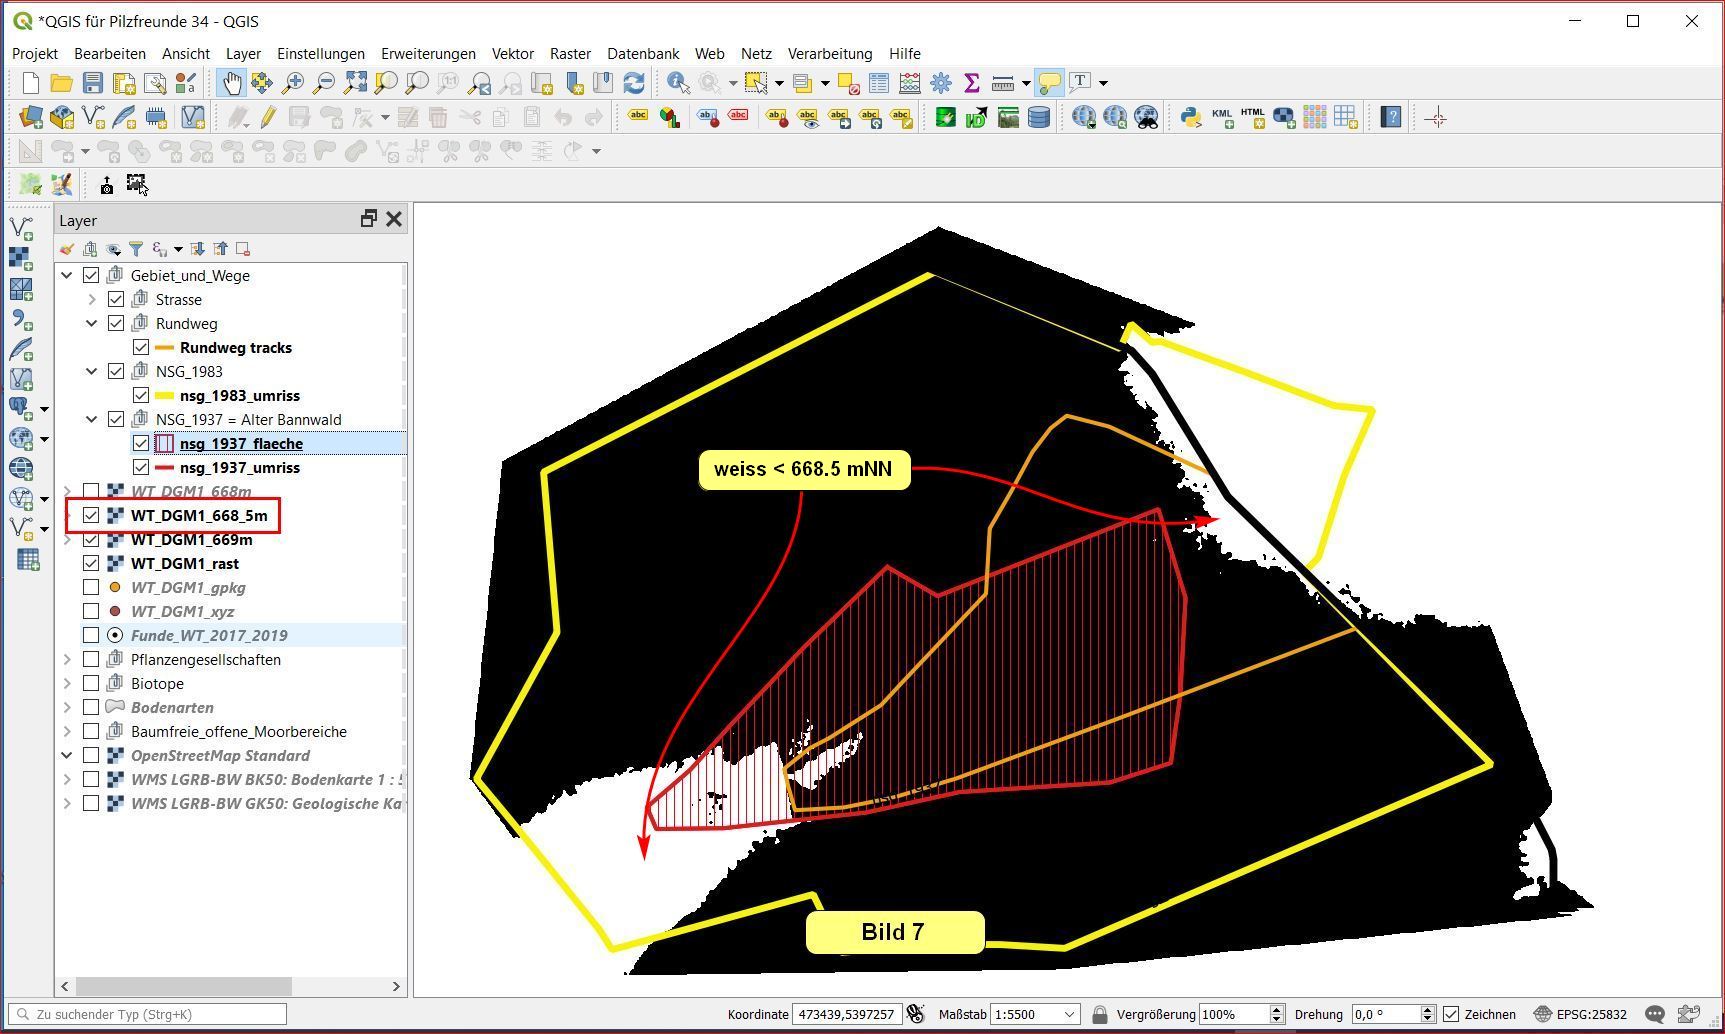This screenshot has height=1034, width=1725.
Task: Open the Verarbeitung menu
Action: click(x=829, y=53)
